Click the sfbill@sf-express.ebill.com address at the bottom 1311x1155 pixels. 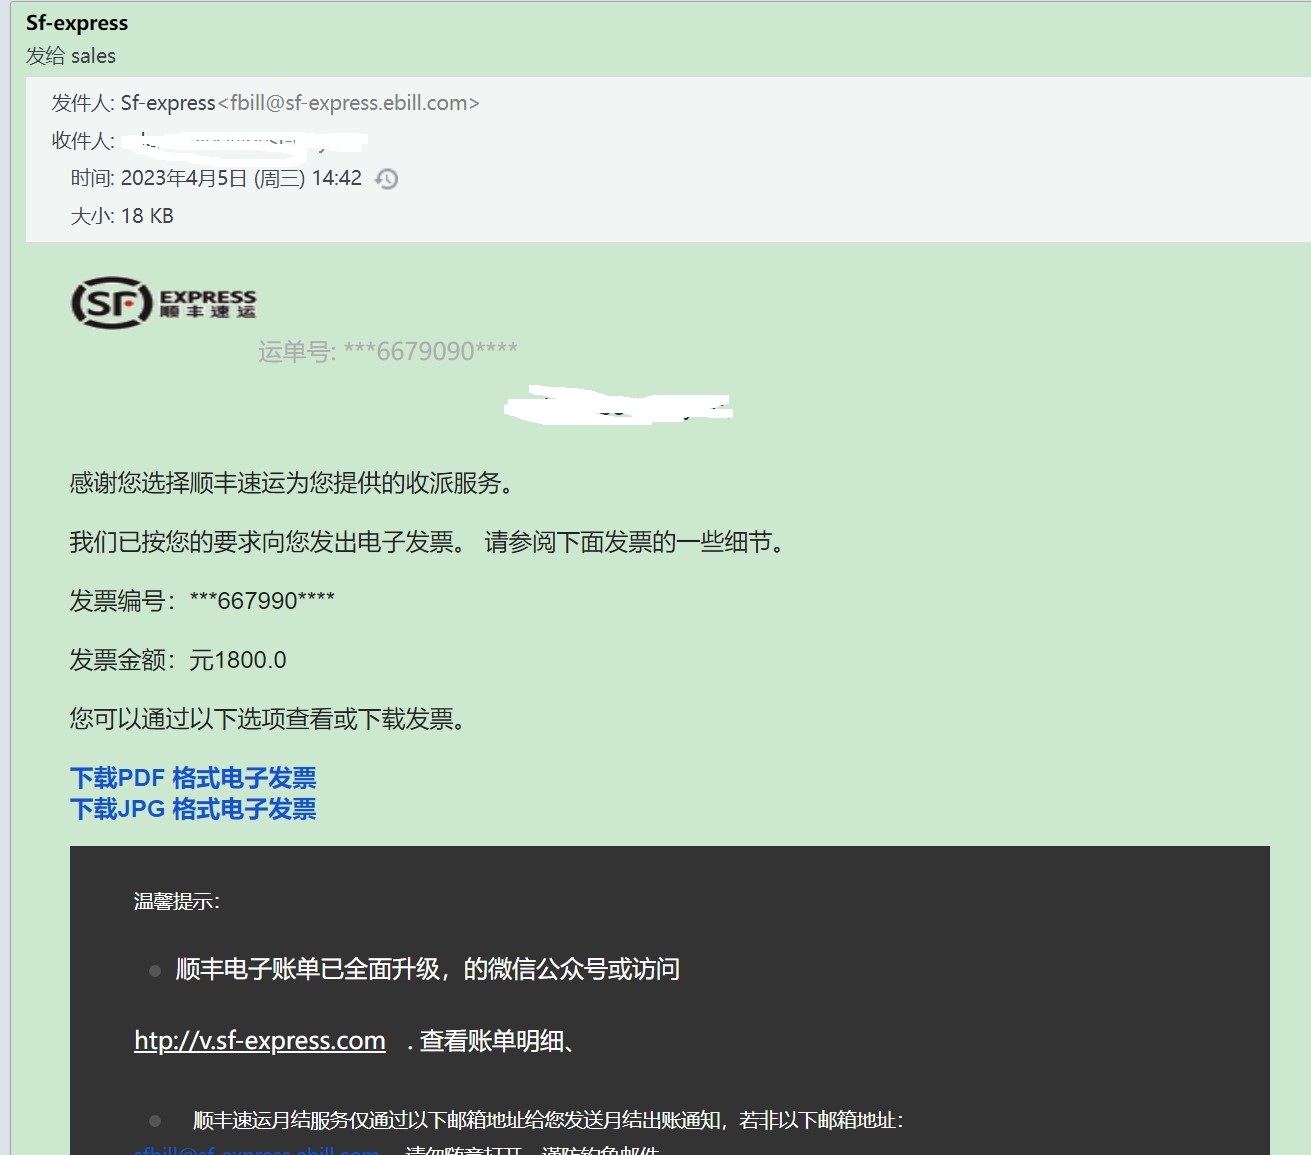click(257, 1150)
